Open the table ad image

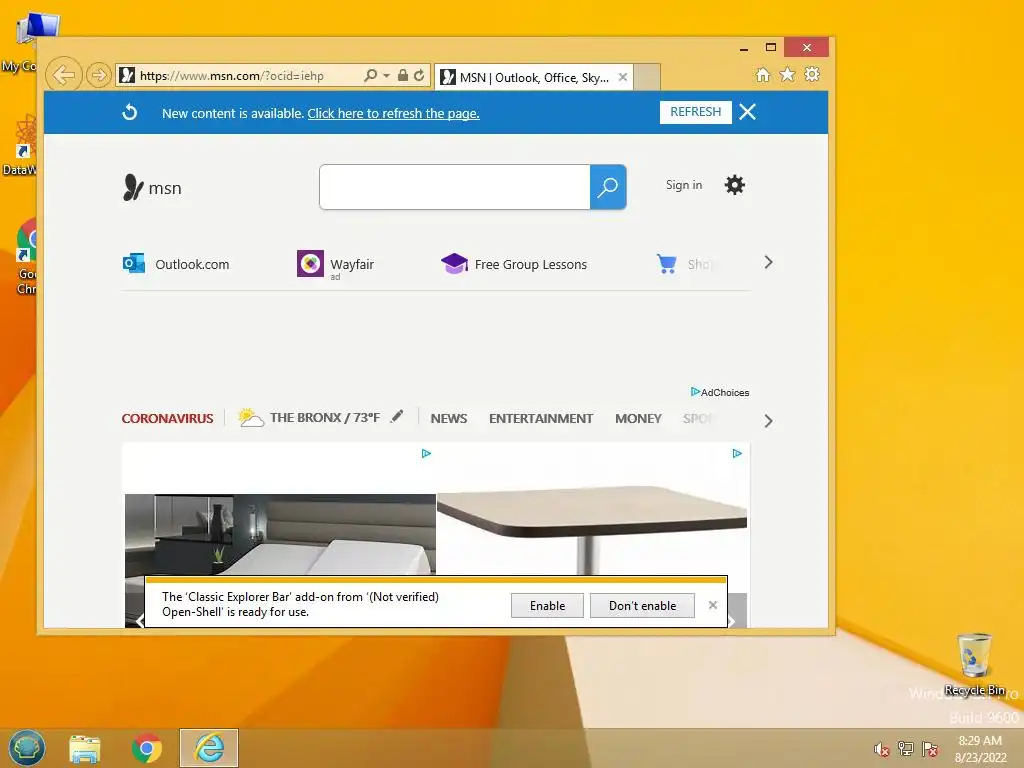tap(592, 530)
